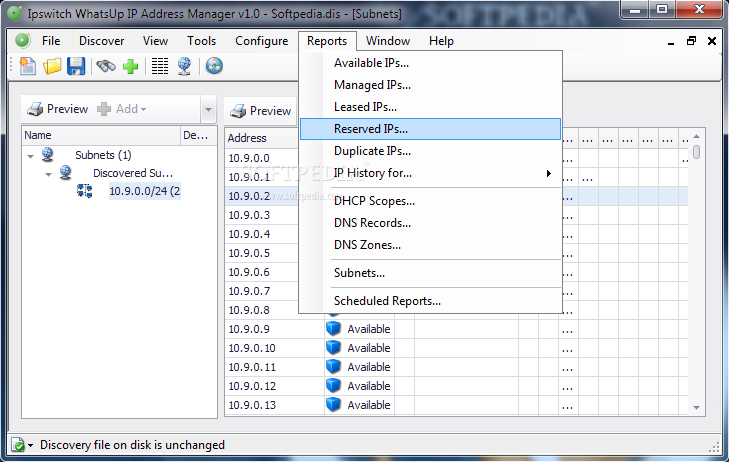Click Preview in the address pane

coord(261,111)
